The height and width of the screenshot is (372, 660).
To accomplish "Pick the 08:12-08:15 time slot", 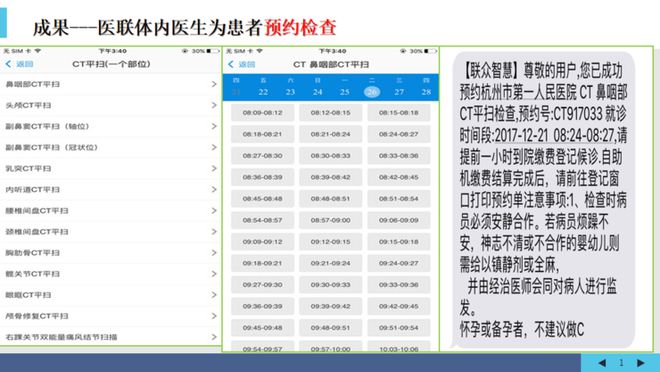I will pyautogui.click(x=330, y=113).
